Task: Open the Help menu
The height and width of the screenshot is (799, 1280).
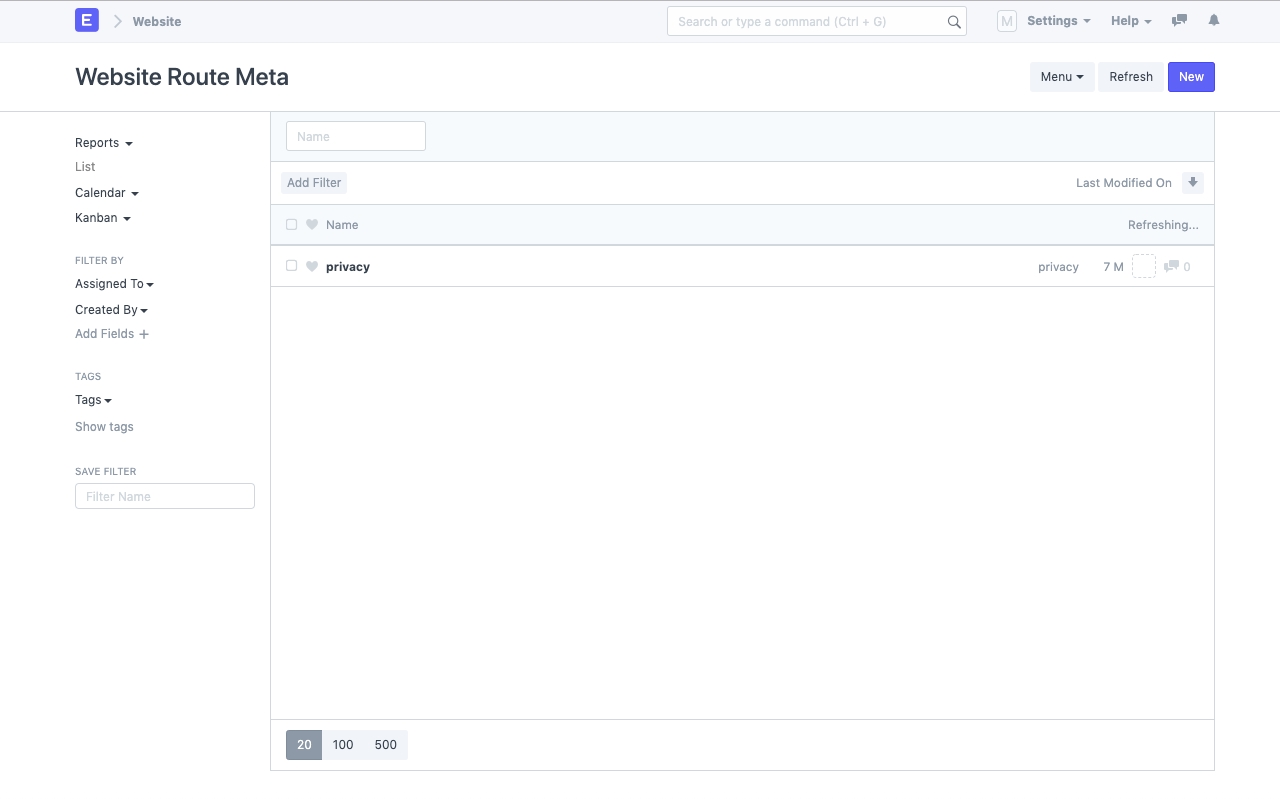Action: tap(1131, 21)
